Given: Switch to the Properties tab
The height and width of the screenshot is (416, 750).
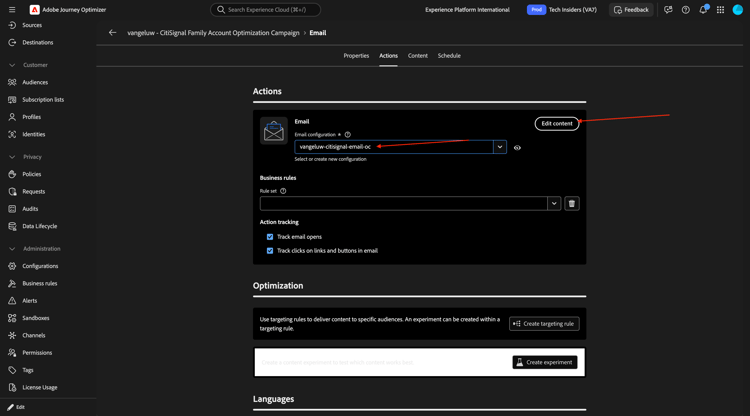Looking at the screenshot, I should click(356, 56).
